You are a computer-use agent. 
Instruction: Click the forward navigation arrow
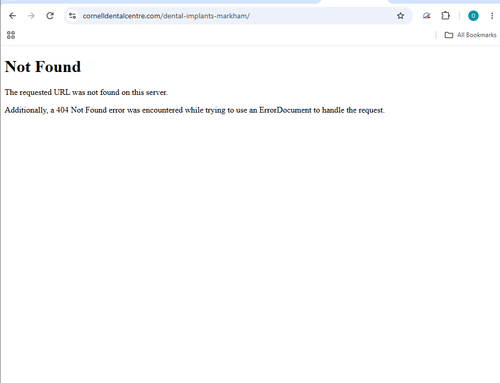[31, 16]
